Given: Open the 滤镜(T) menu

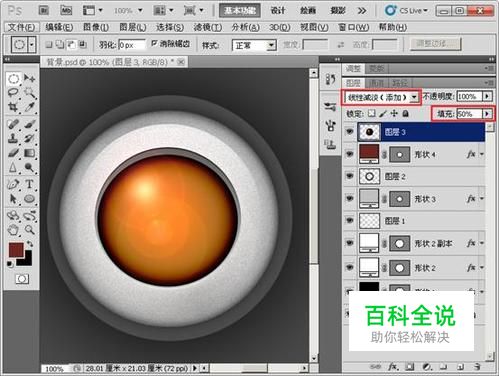Looking at the screenshot, I should tap(208, 27).
